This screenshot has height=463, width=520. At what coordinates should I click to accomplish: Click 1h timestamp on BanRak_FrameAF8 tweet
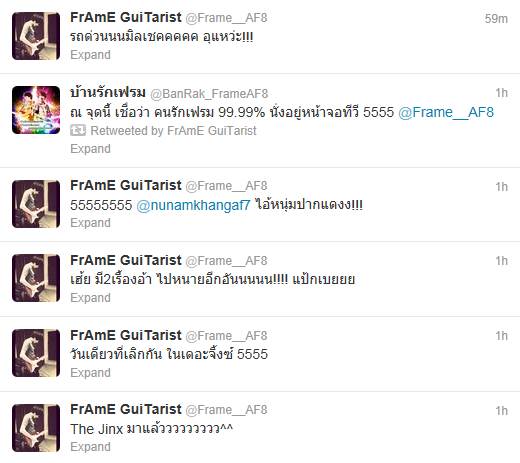click(x=501, y=93)
